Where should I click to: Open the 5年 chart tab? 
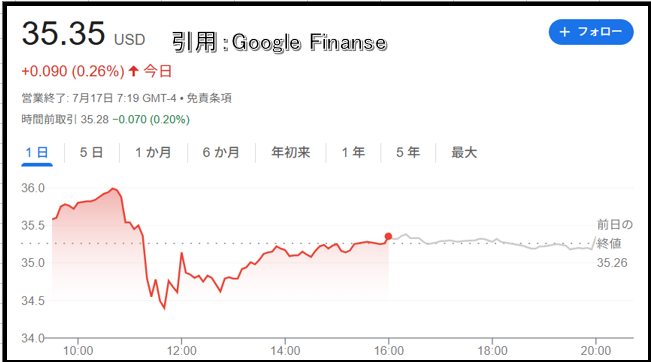(408, 152)
